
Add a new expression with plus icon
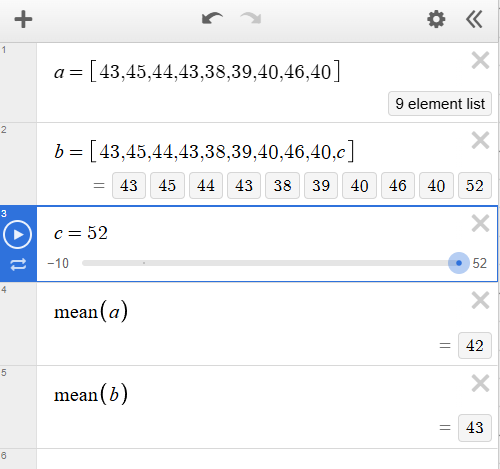[23, 19]
